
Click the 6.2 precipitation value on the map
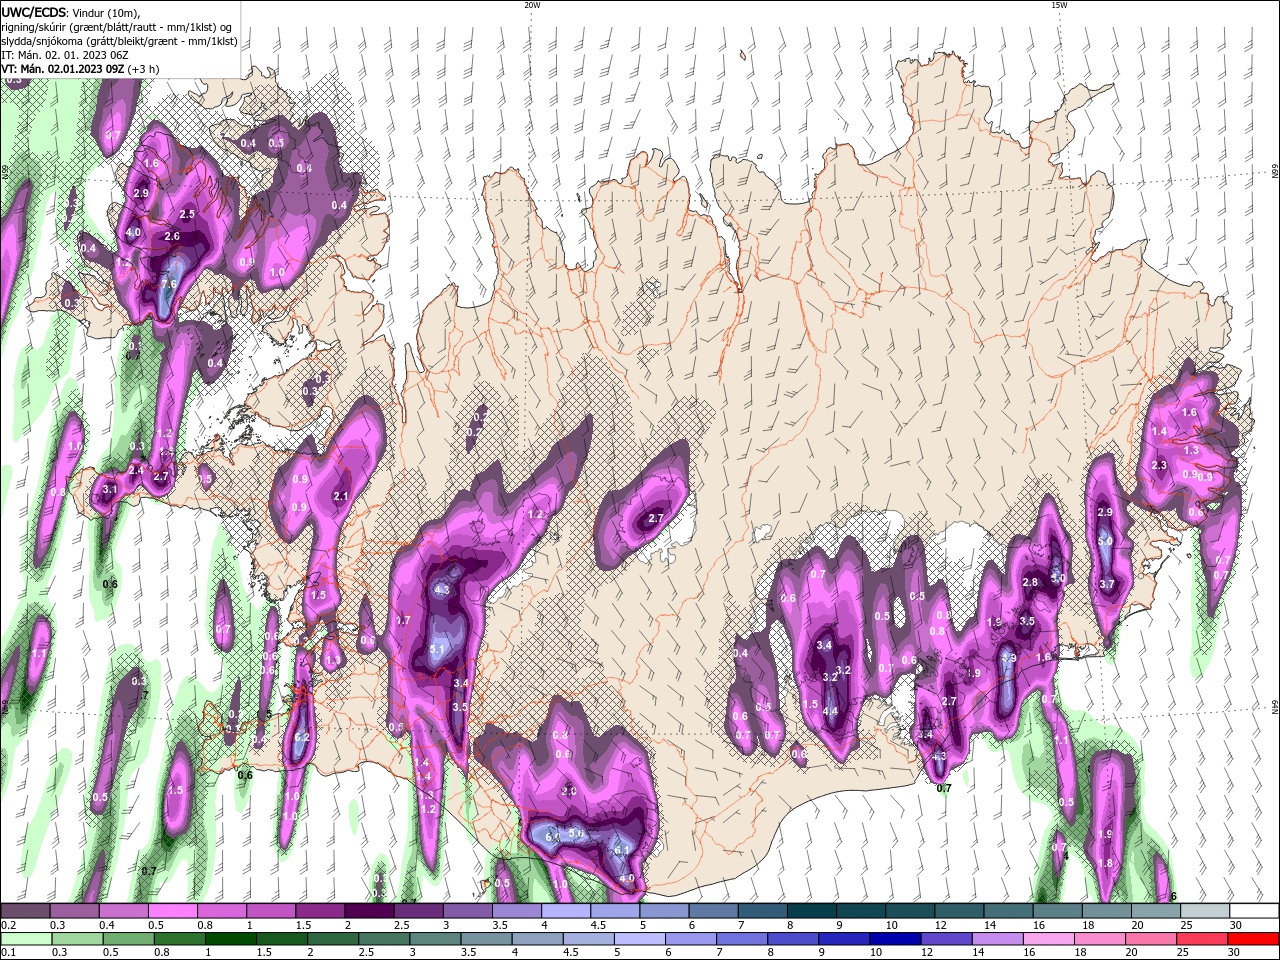coord(302,738)
